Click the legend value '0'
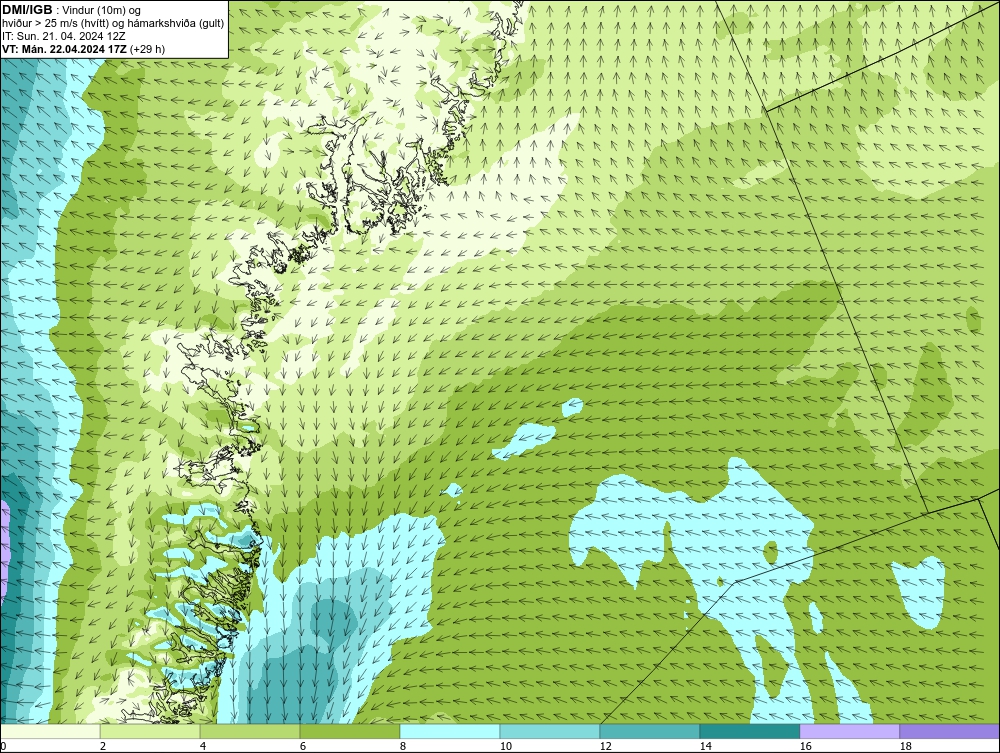This screenshot has width=1000, height=753. (x=3, y=746)
